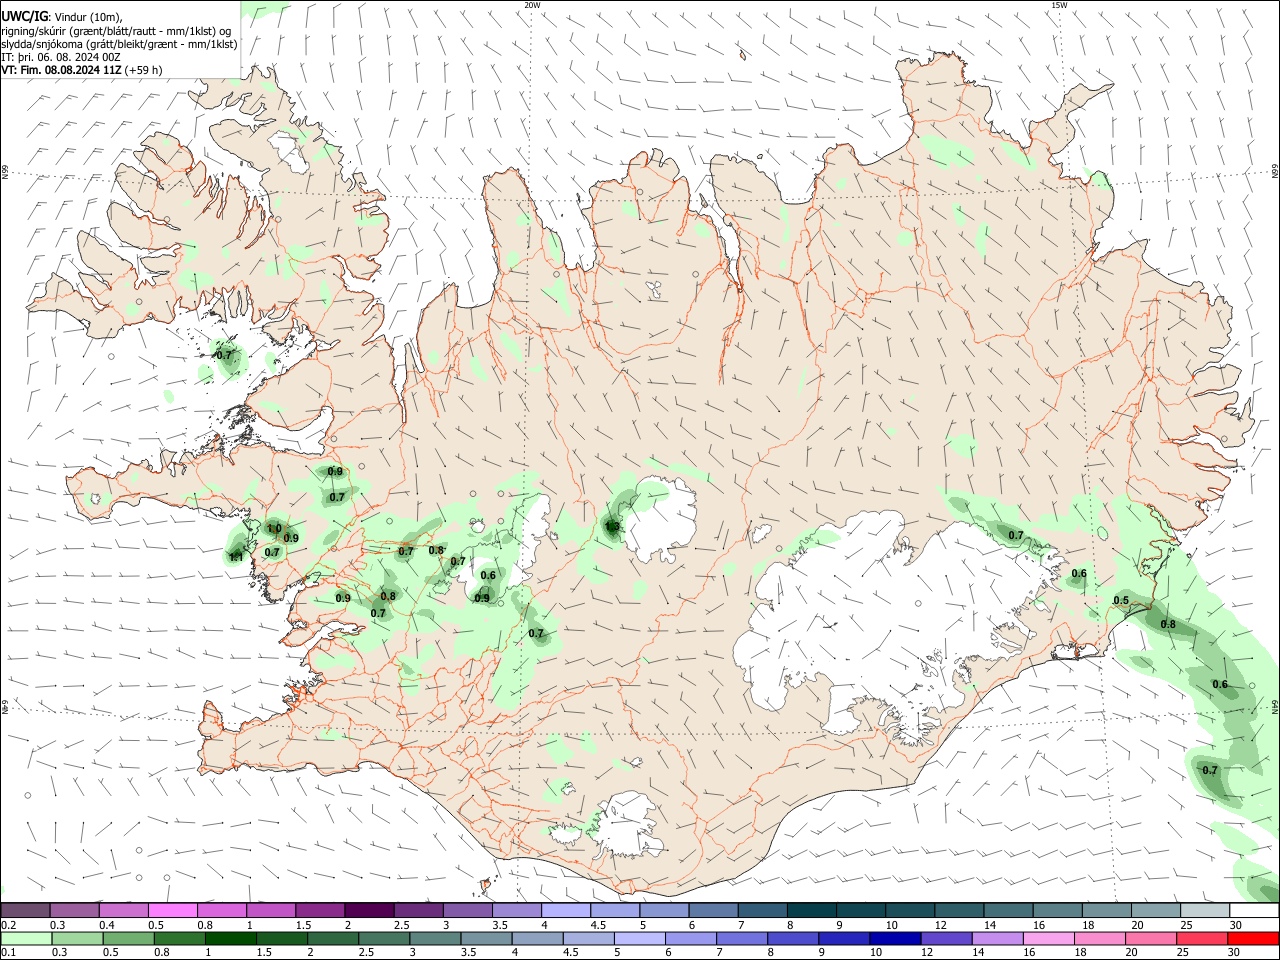Select the pale lavender 4 mm snow legend swatch

click(x=565, y=910)
